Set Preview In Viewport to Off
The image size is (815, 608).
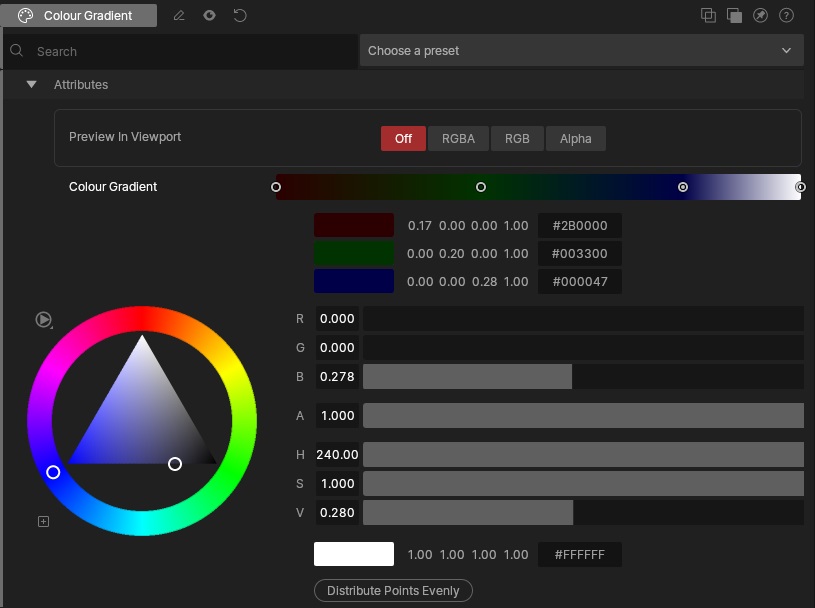403,139
